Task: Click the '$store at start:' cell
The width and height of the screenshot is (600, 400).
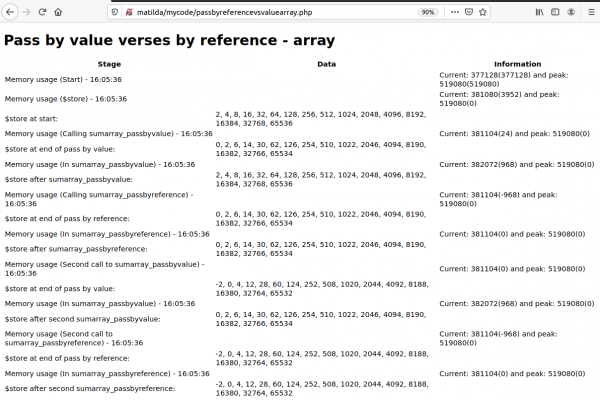Action: pyautogui.click(x=31, y=119)
